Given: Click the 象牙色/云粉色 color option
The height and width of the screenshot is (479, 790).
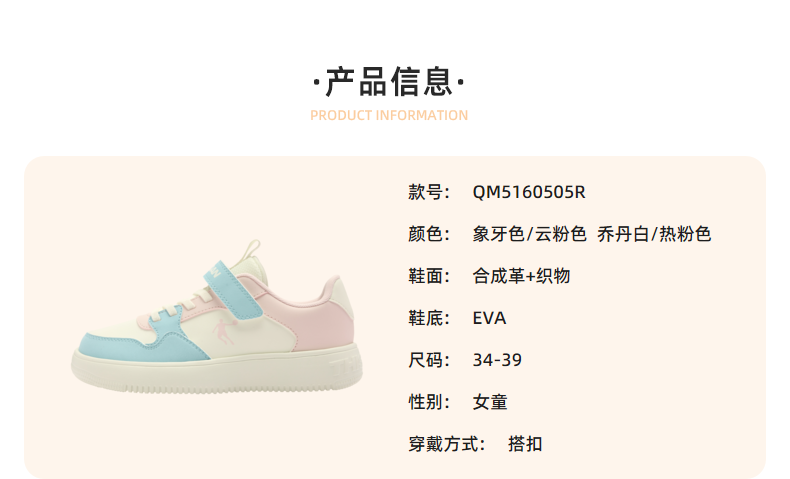Looking at the screenshot, I should click(530, 234).
